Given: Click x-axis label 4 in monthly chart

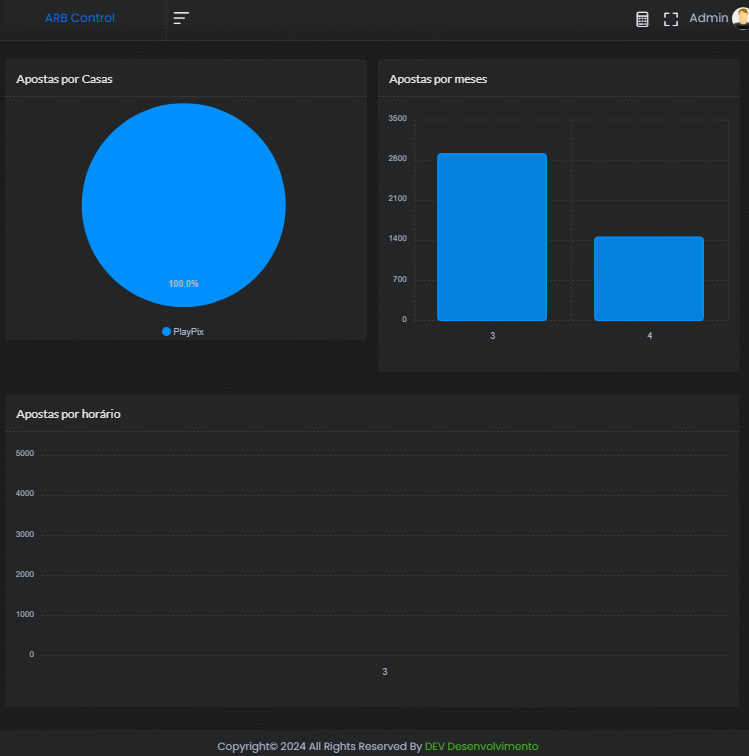Looking at the screenshot, I should pos(649,336).
